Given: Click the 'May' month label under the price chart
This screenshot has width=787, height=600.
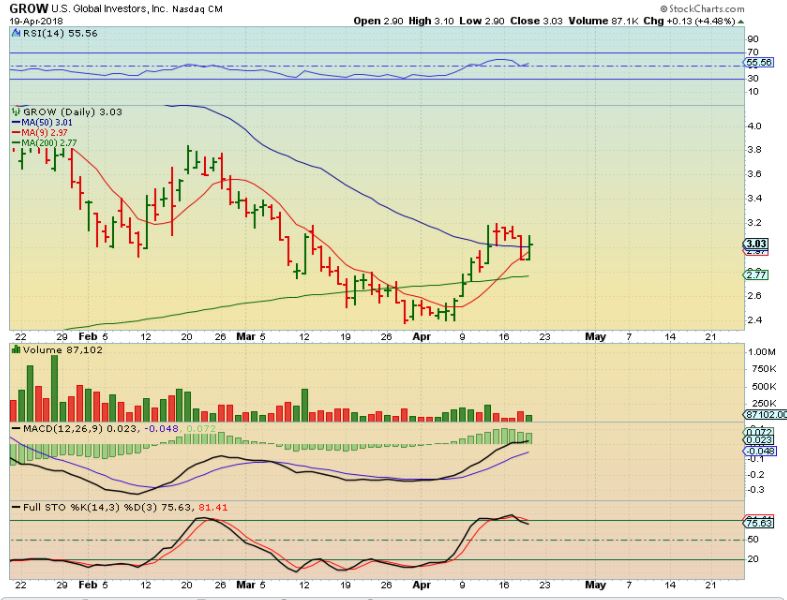Looking at the screenshot, I should tap(595, 336).
